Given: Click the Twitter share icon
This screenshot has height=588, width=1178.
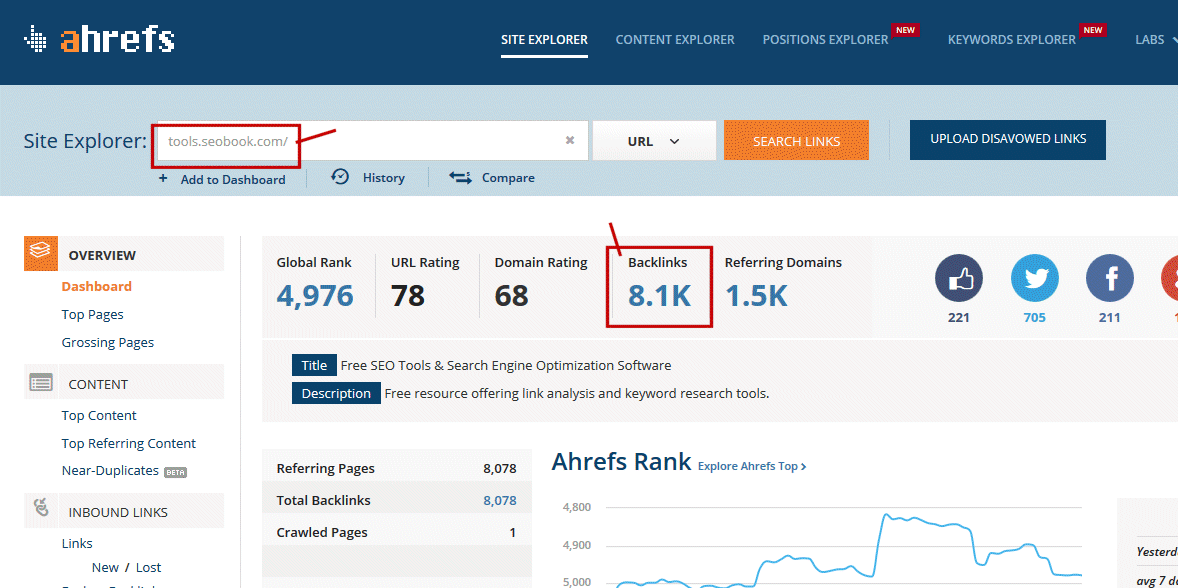Looking at the screenshot, I should [x=1035, y=278].
